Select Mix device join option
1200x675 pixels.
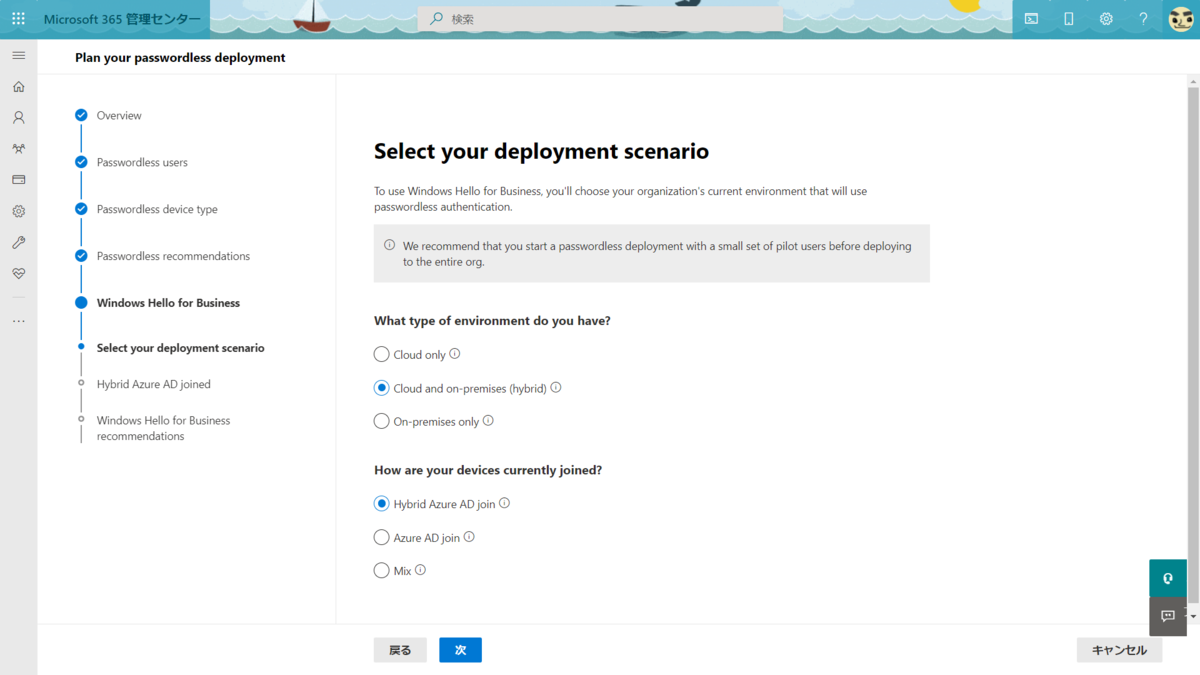tap(381, 570)
